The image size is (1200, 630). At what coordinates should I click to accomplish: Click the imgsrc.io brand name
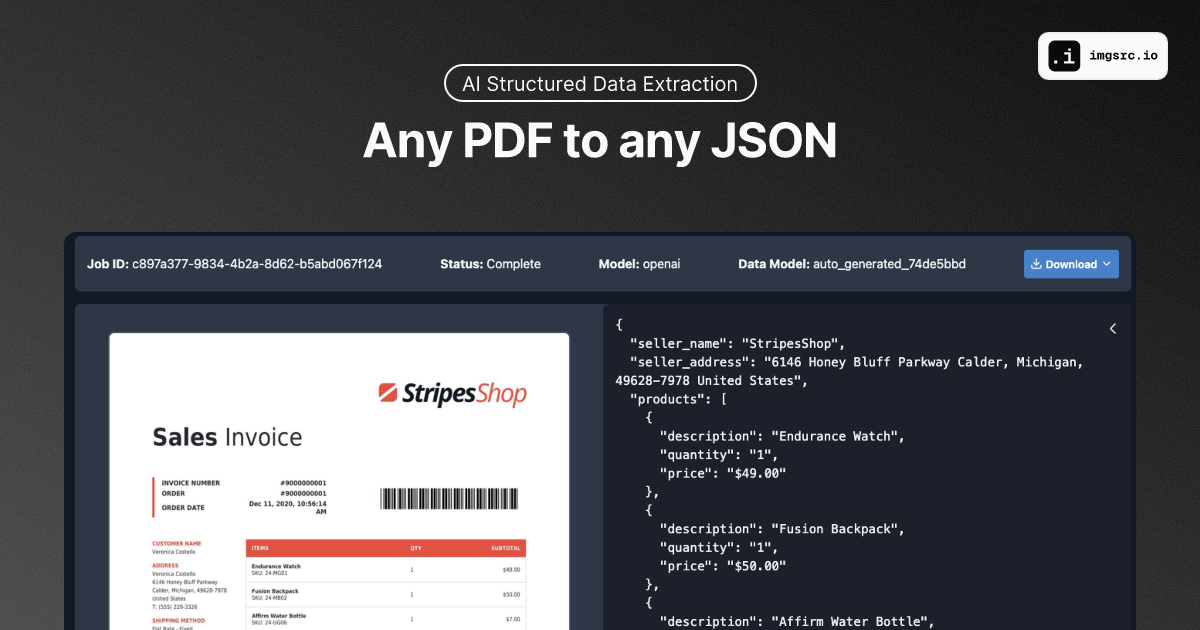(x=1122, y=56)
